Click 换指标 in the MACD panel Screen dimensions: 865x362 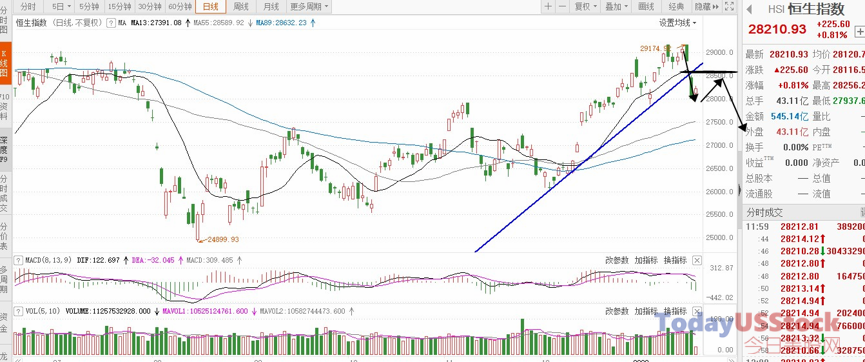pos(675,260)
